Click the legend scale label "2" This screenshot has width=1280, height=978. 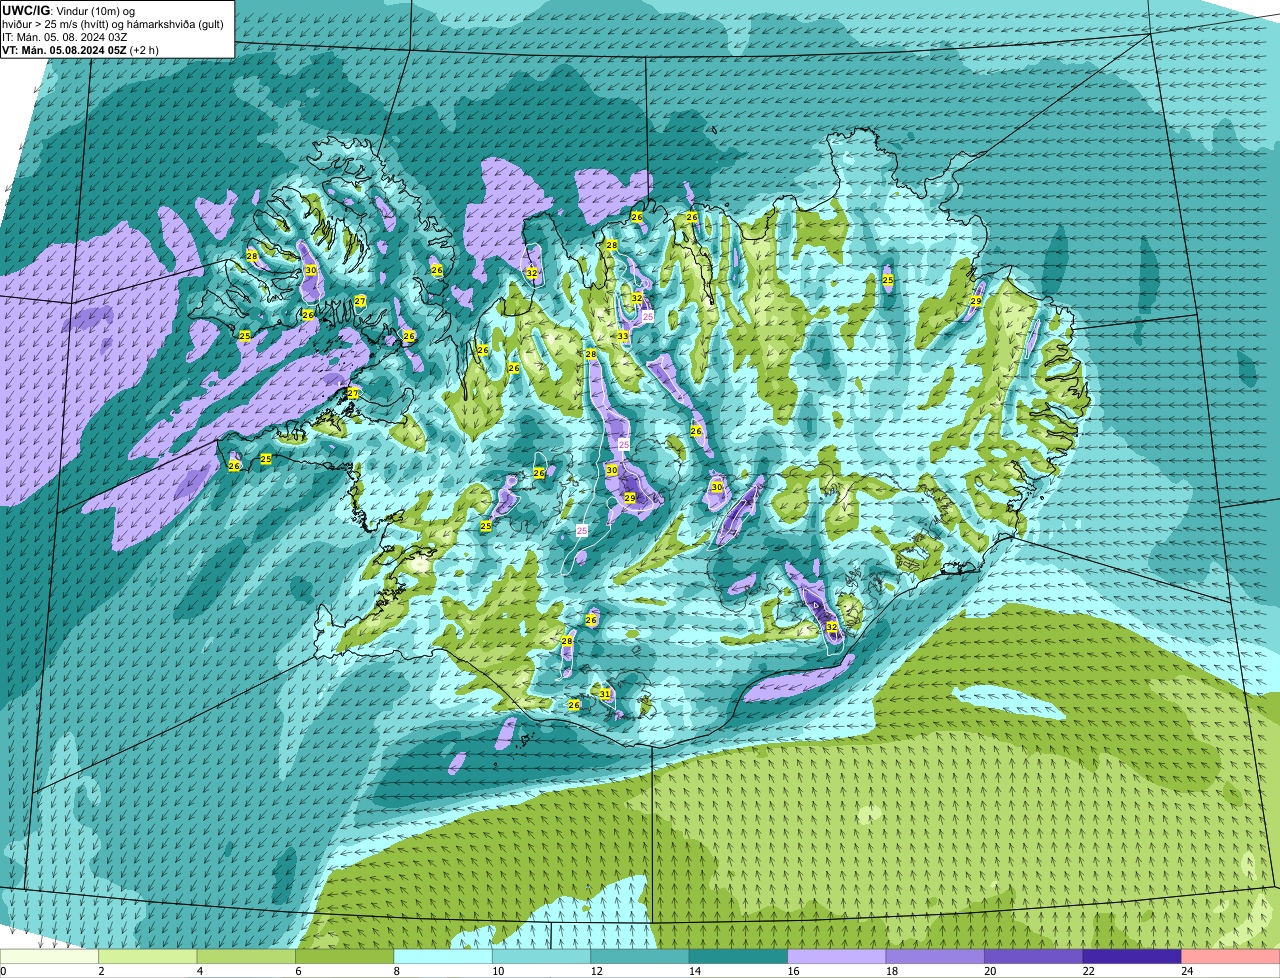click(x=101, y=971)
